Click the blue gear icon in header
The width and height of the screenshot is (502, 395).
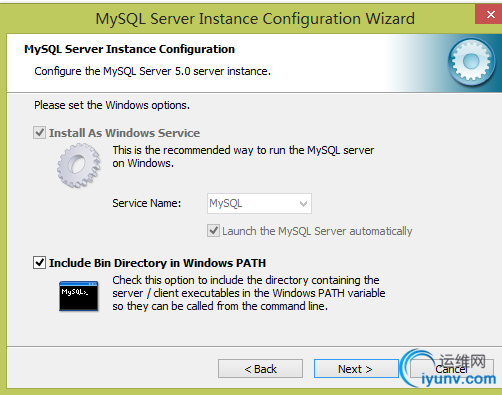click(x=471, y=62)
